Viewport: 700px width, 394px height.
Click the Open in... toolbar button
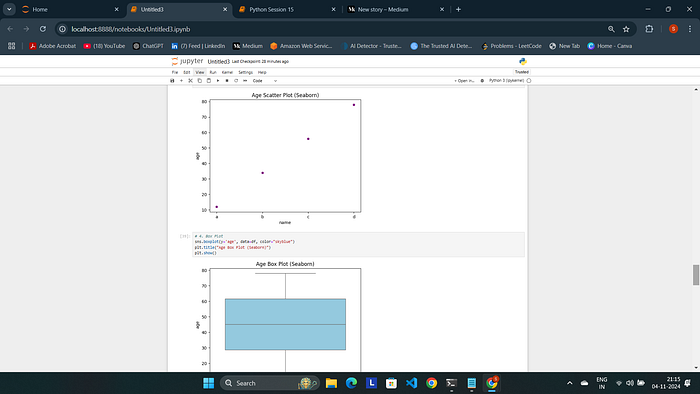(464, 81)
